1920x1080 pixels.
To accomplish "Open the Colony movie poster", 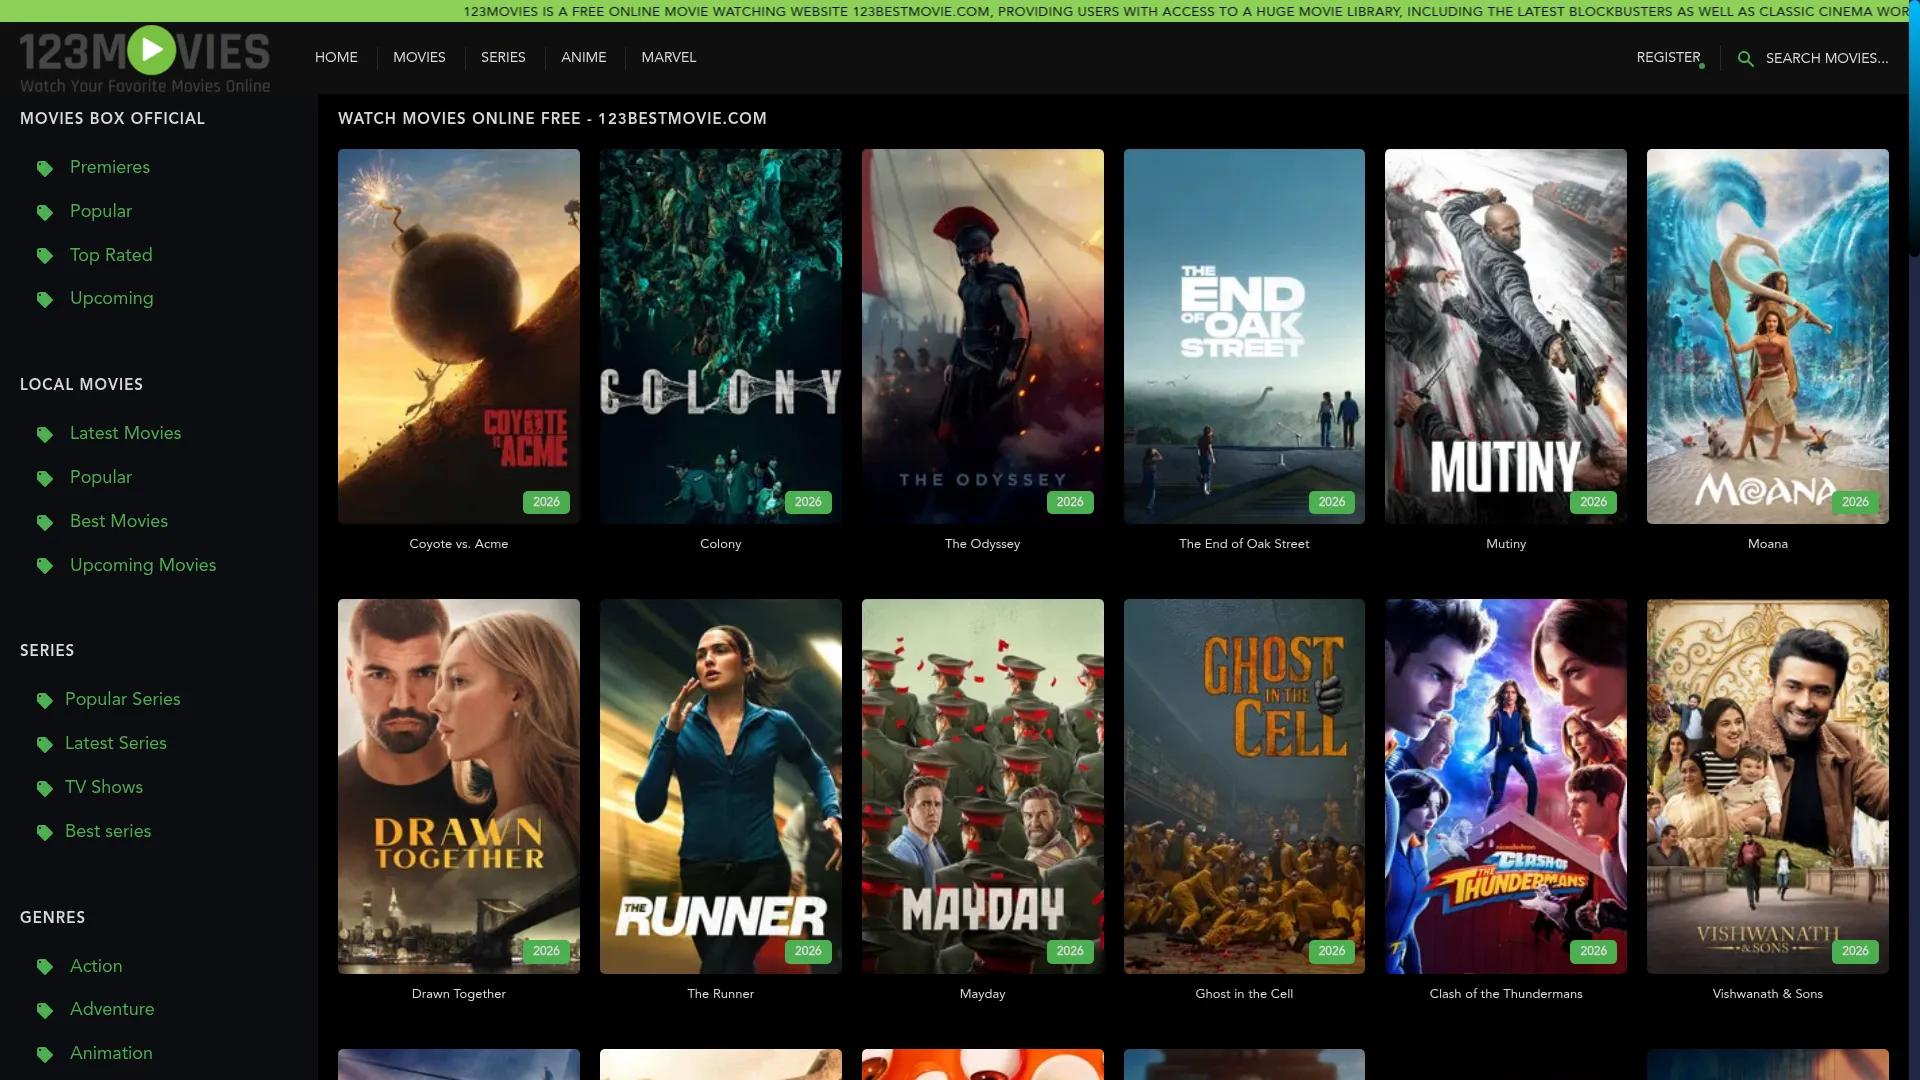I will pos(721,336).
